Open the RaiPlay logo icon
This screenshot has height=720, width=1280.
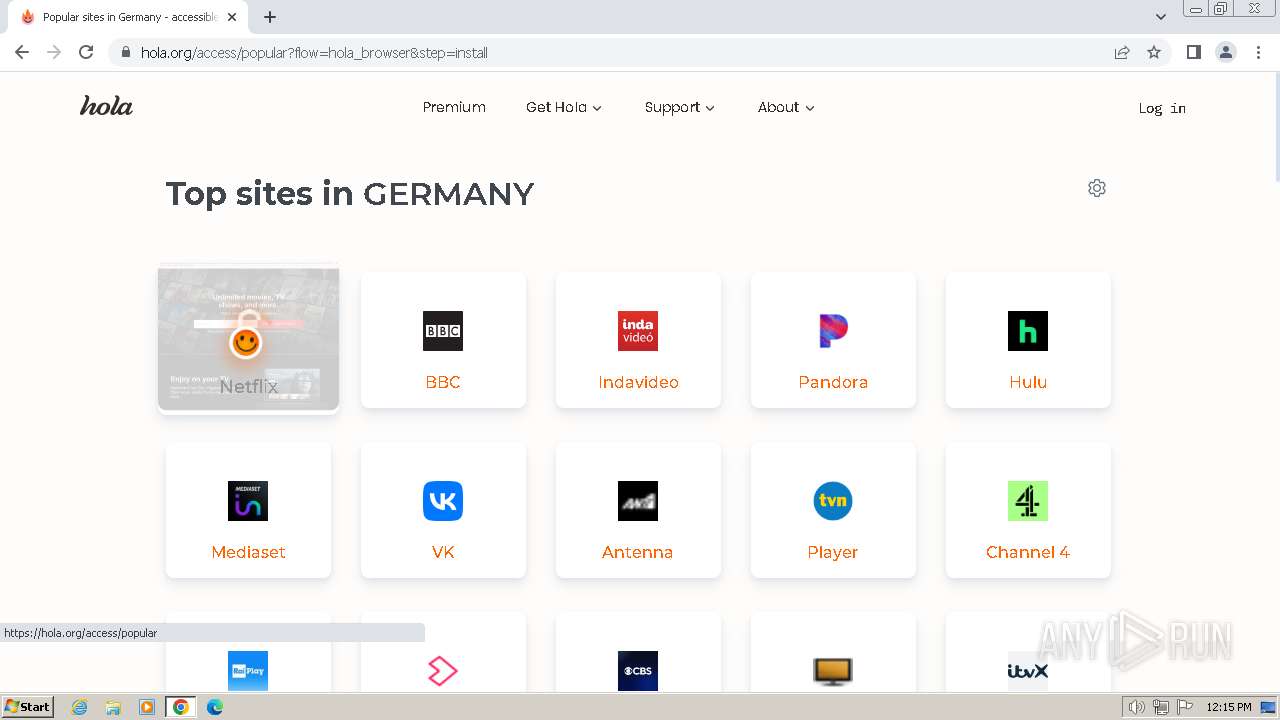pyautogui.click(x=248, y=671)
